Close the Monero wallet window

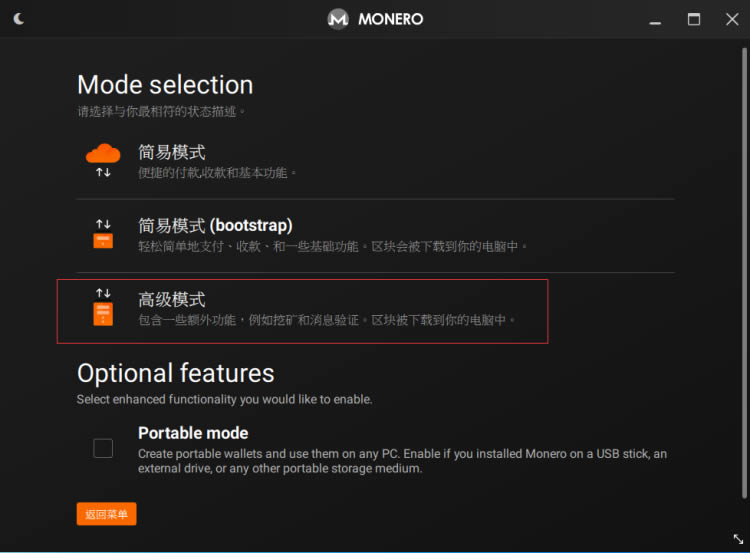pos(732,19)
